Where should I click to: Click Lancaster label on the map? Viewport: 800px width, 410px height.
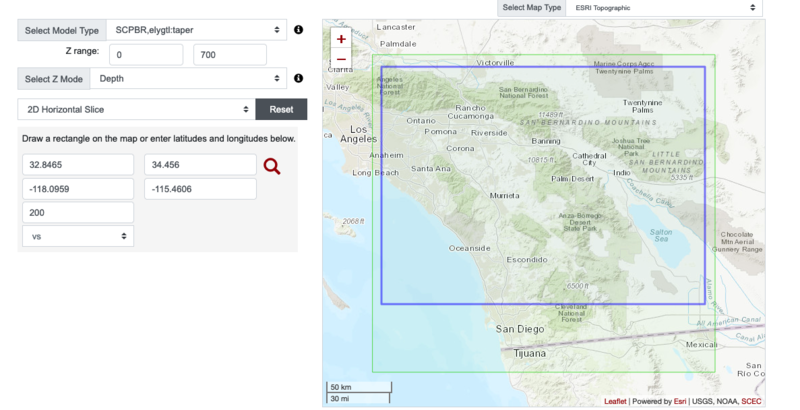tap(396, 27)
